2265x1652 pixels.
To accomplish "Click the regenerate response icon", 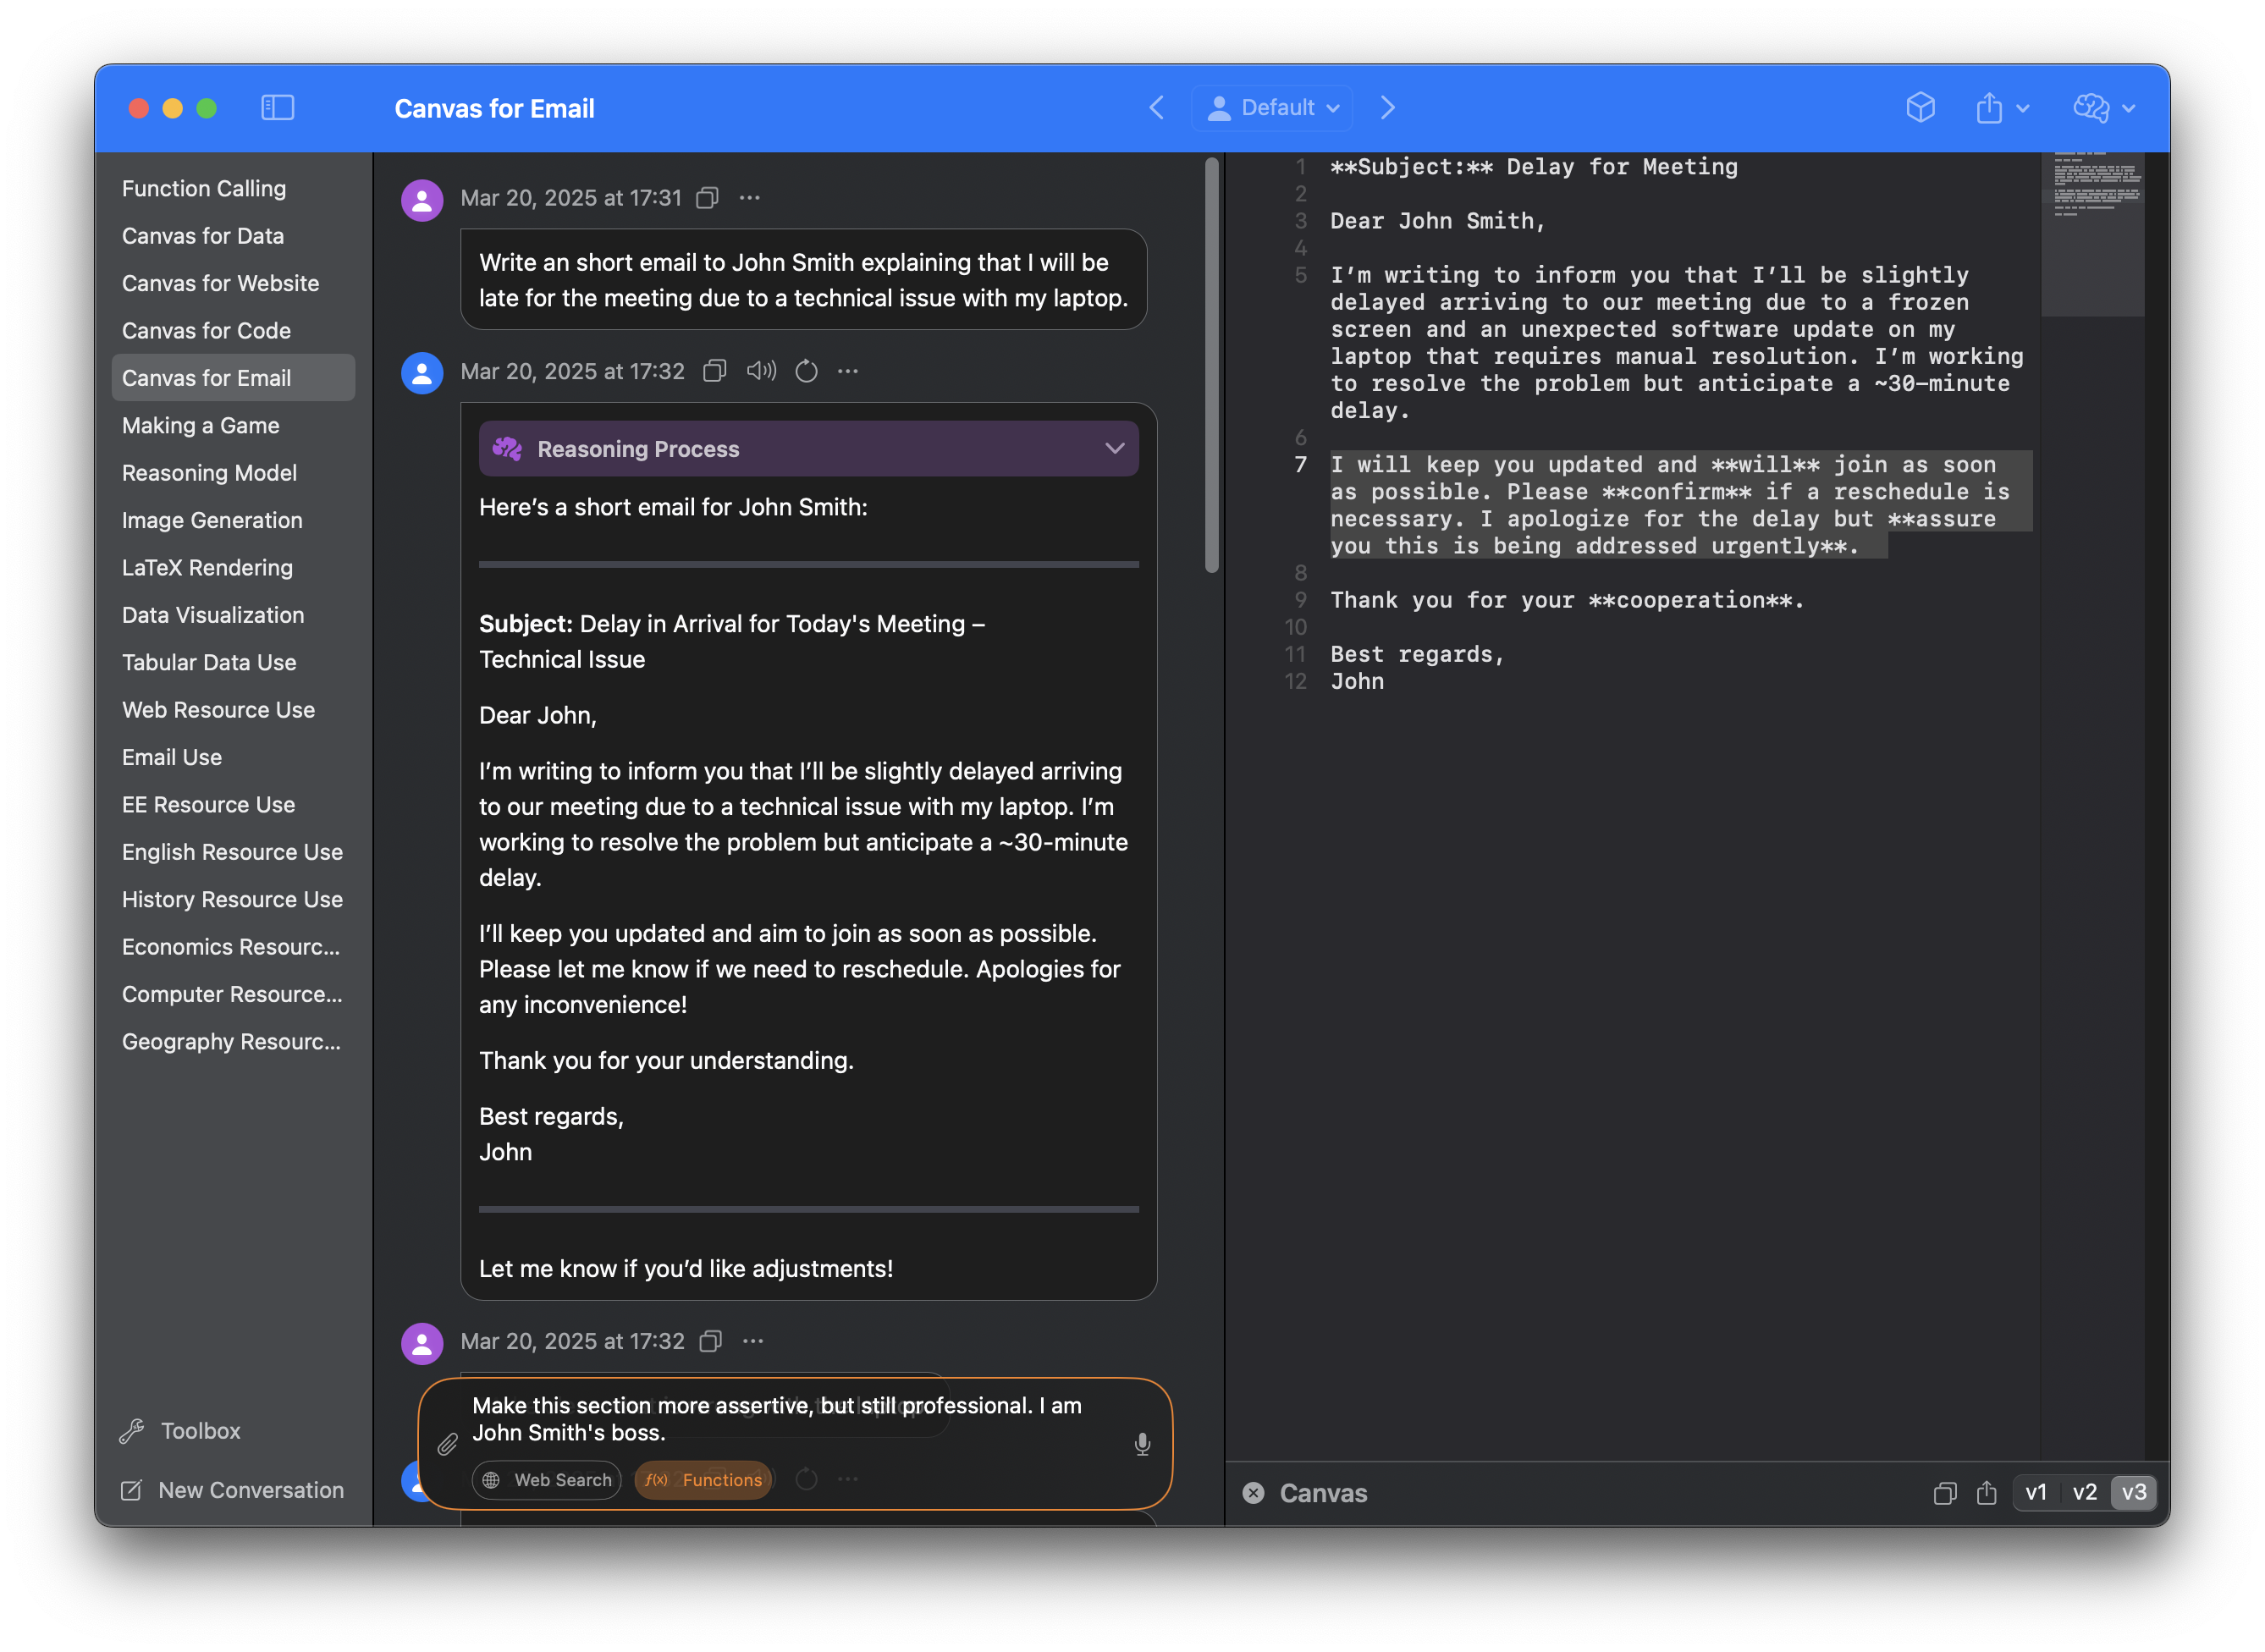I will 806,371.
